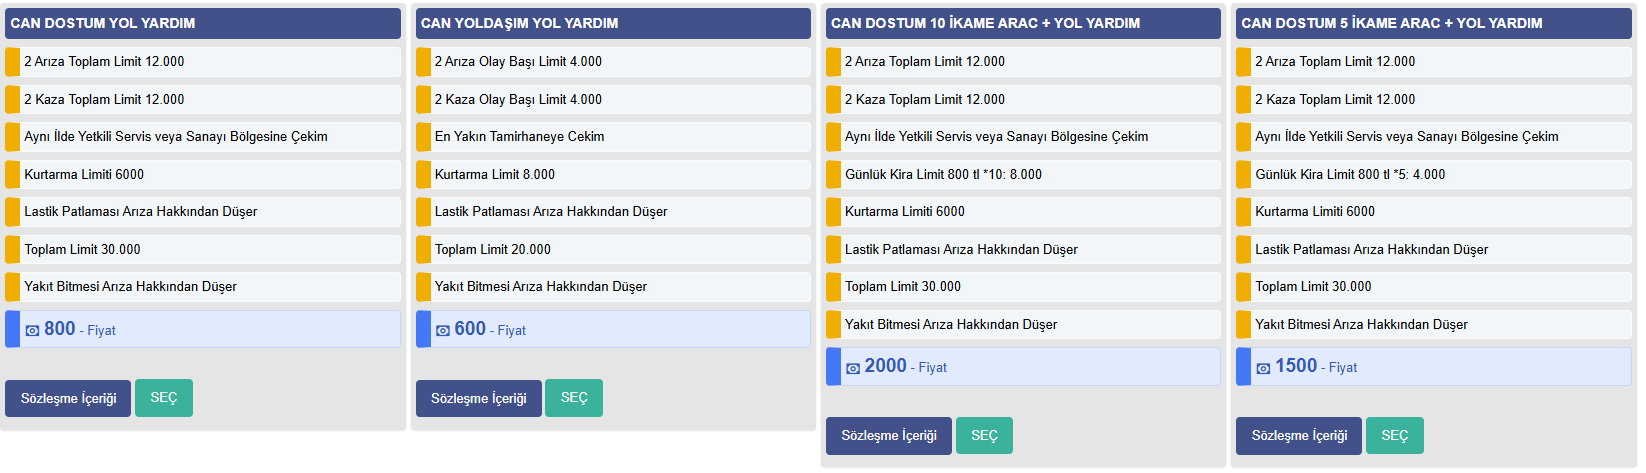Click money icon beside 2000 price

(x=853, y=368)
